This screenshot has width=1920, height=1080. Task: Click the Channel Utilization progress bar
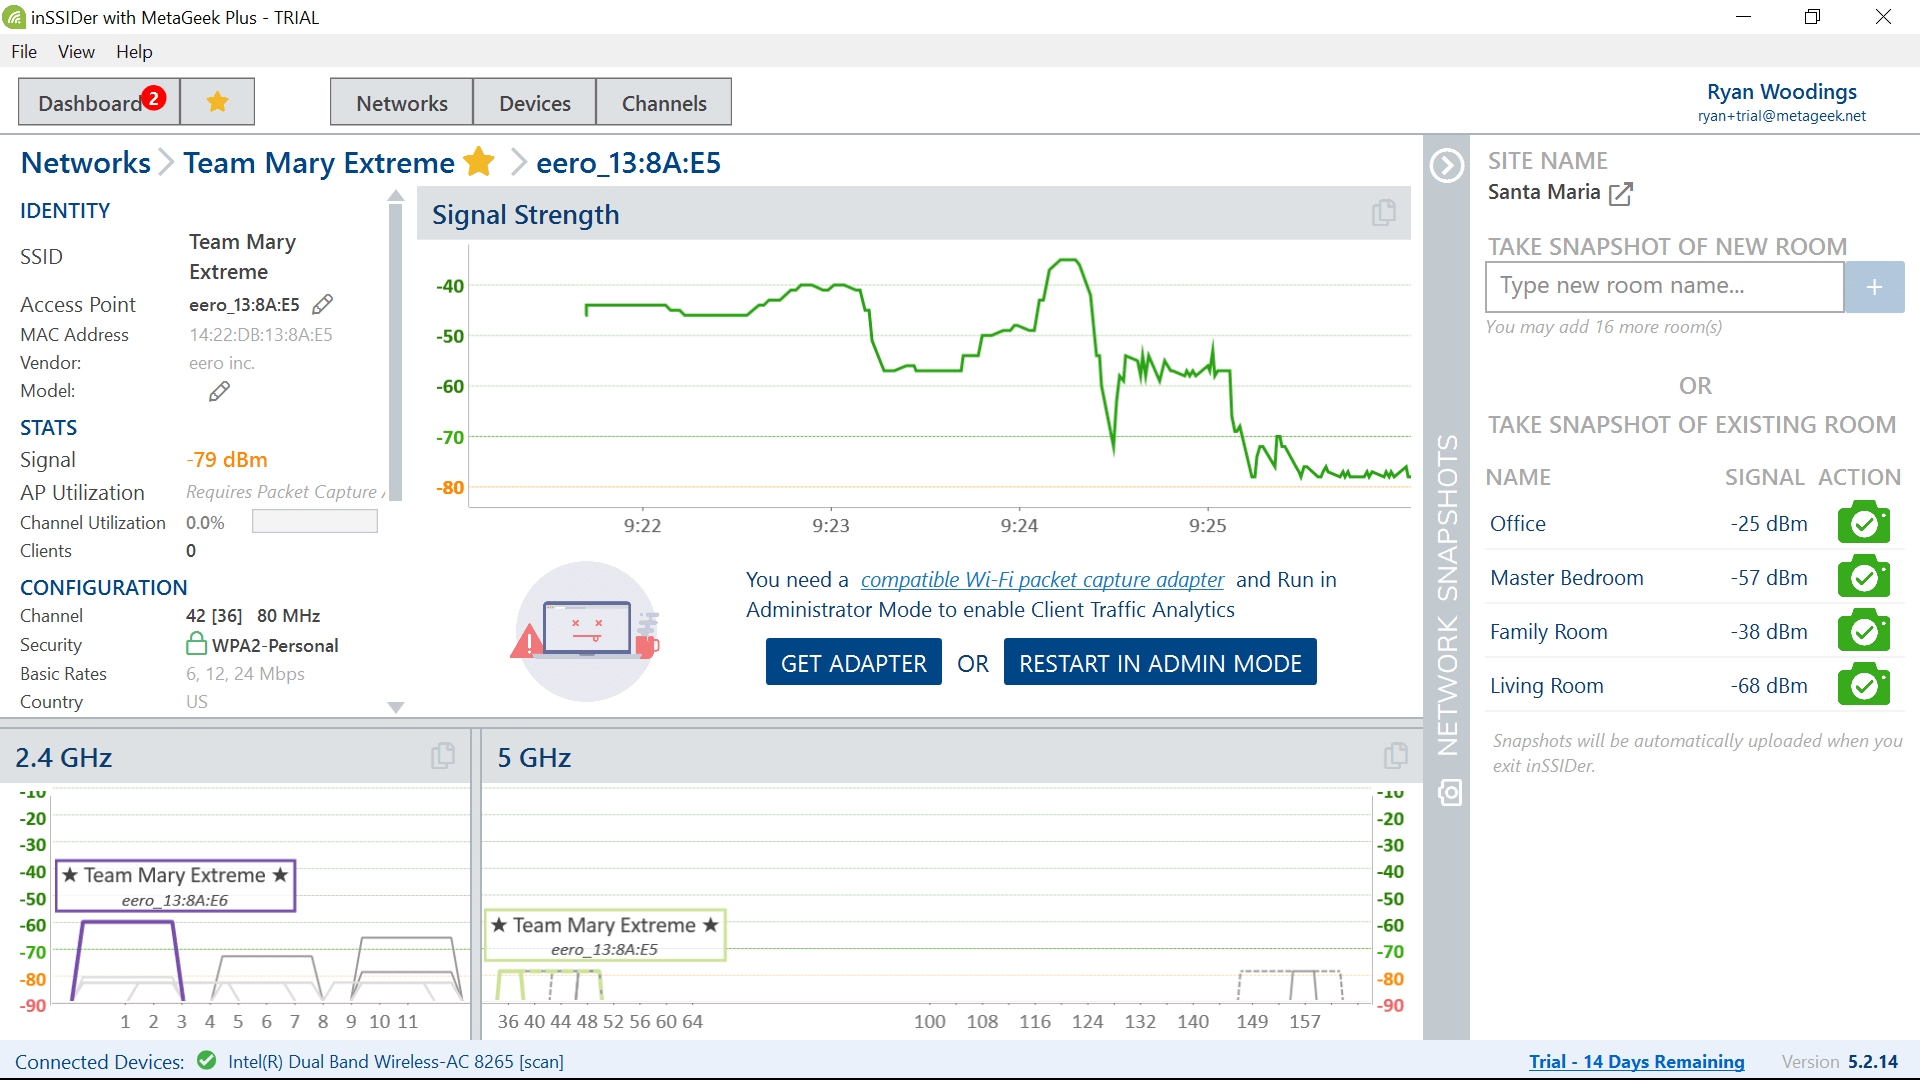click(315, 521)
